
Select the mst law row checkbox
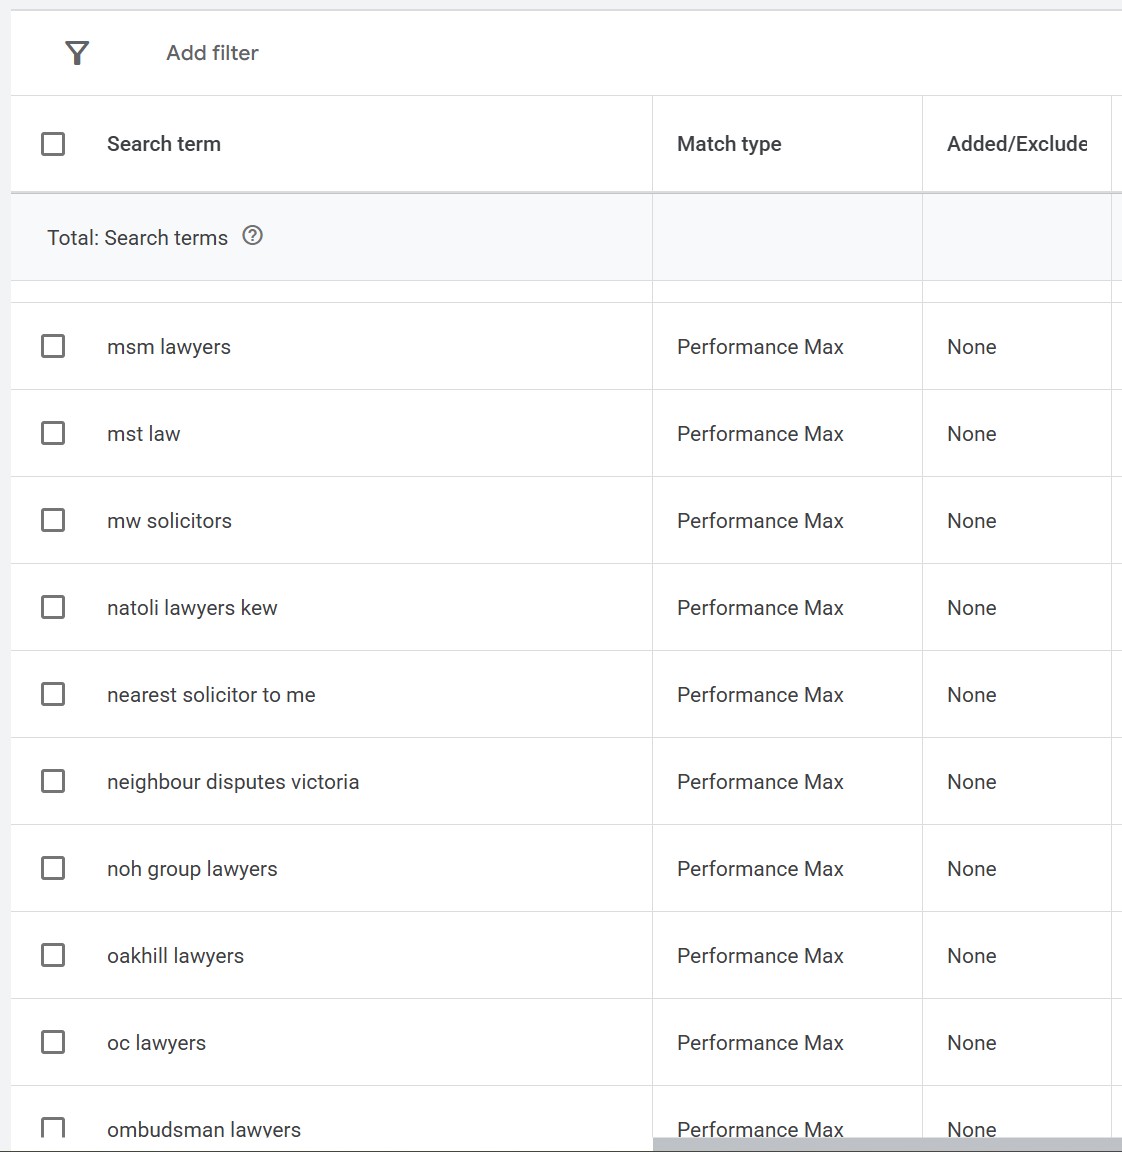point(53,433)
